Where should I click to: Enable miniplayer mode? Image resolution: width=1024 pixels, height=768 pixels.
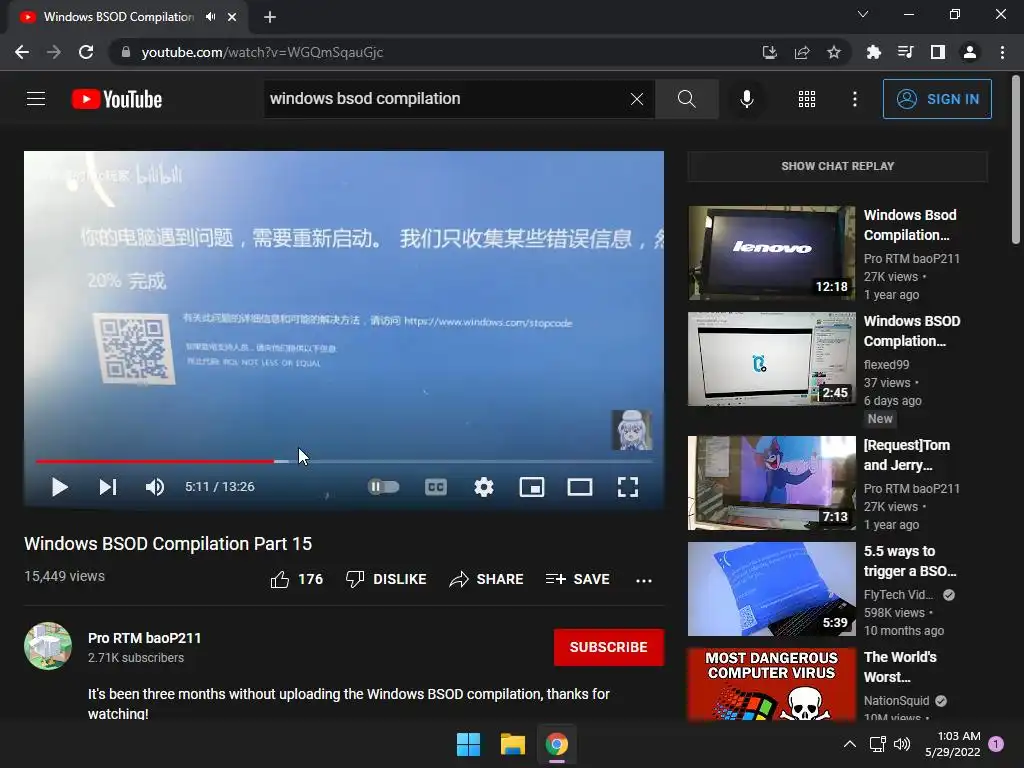[532, 487]
